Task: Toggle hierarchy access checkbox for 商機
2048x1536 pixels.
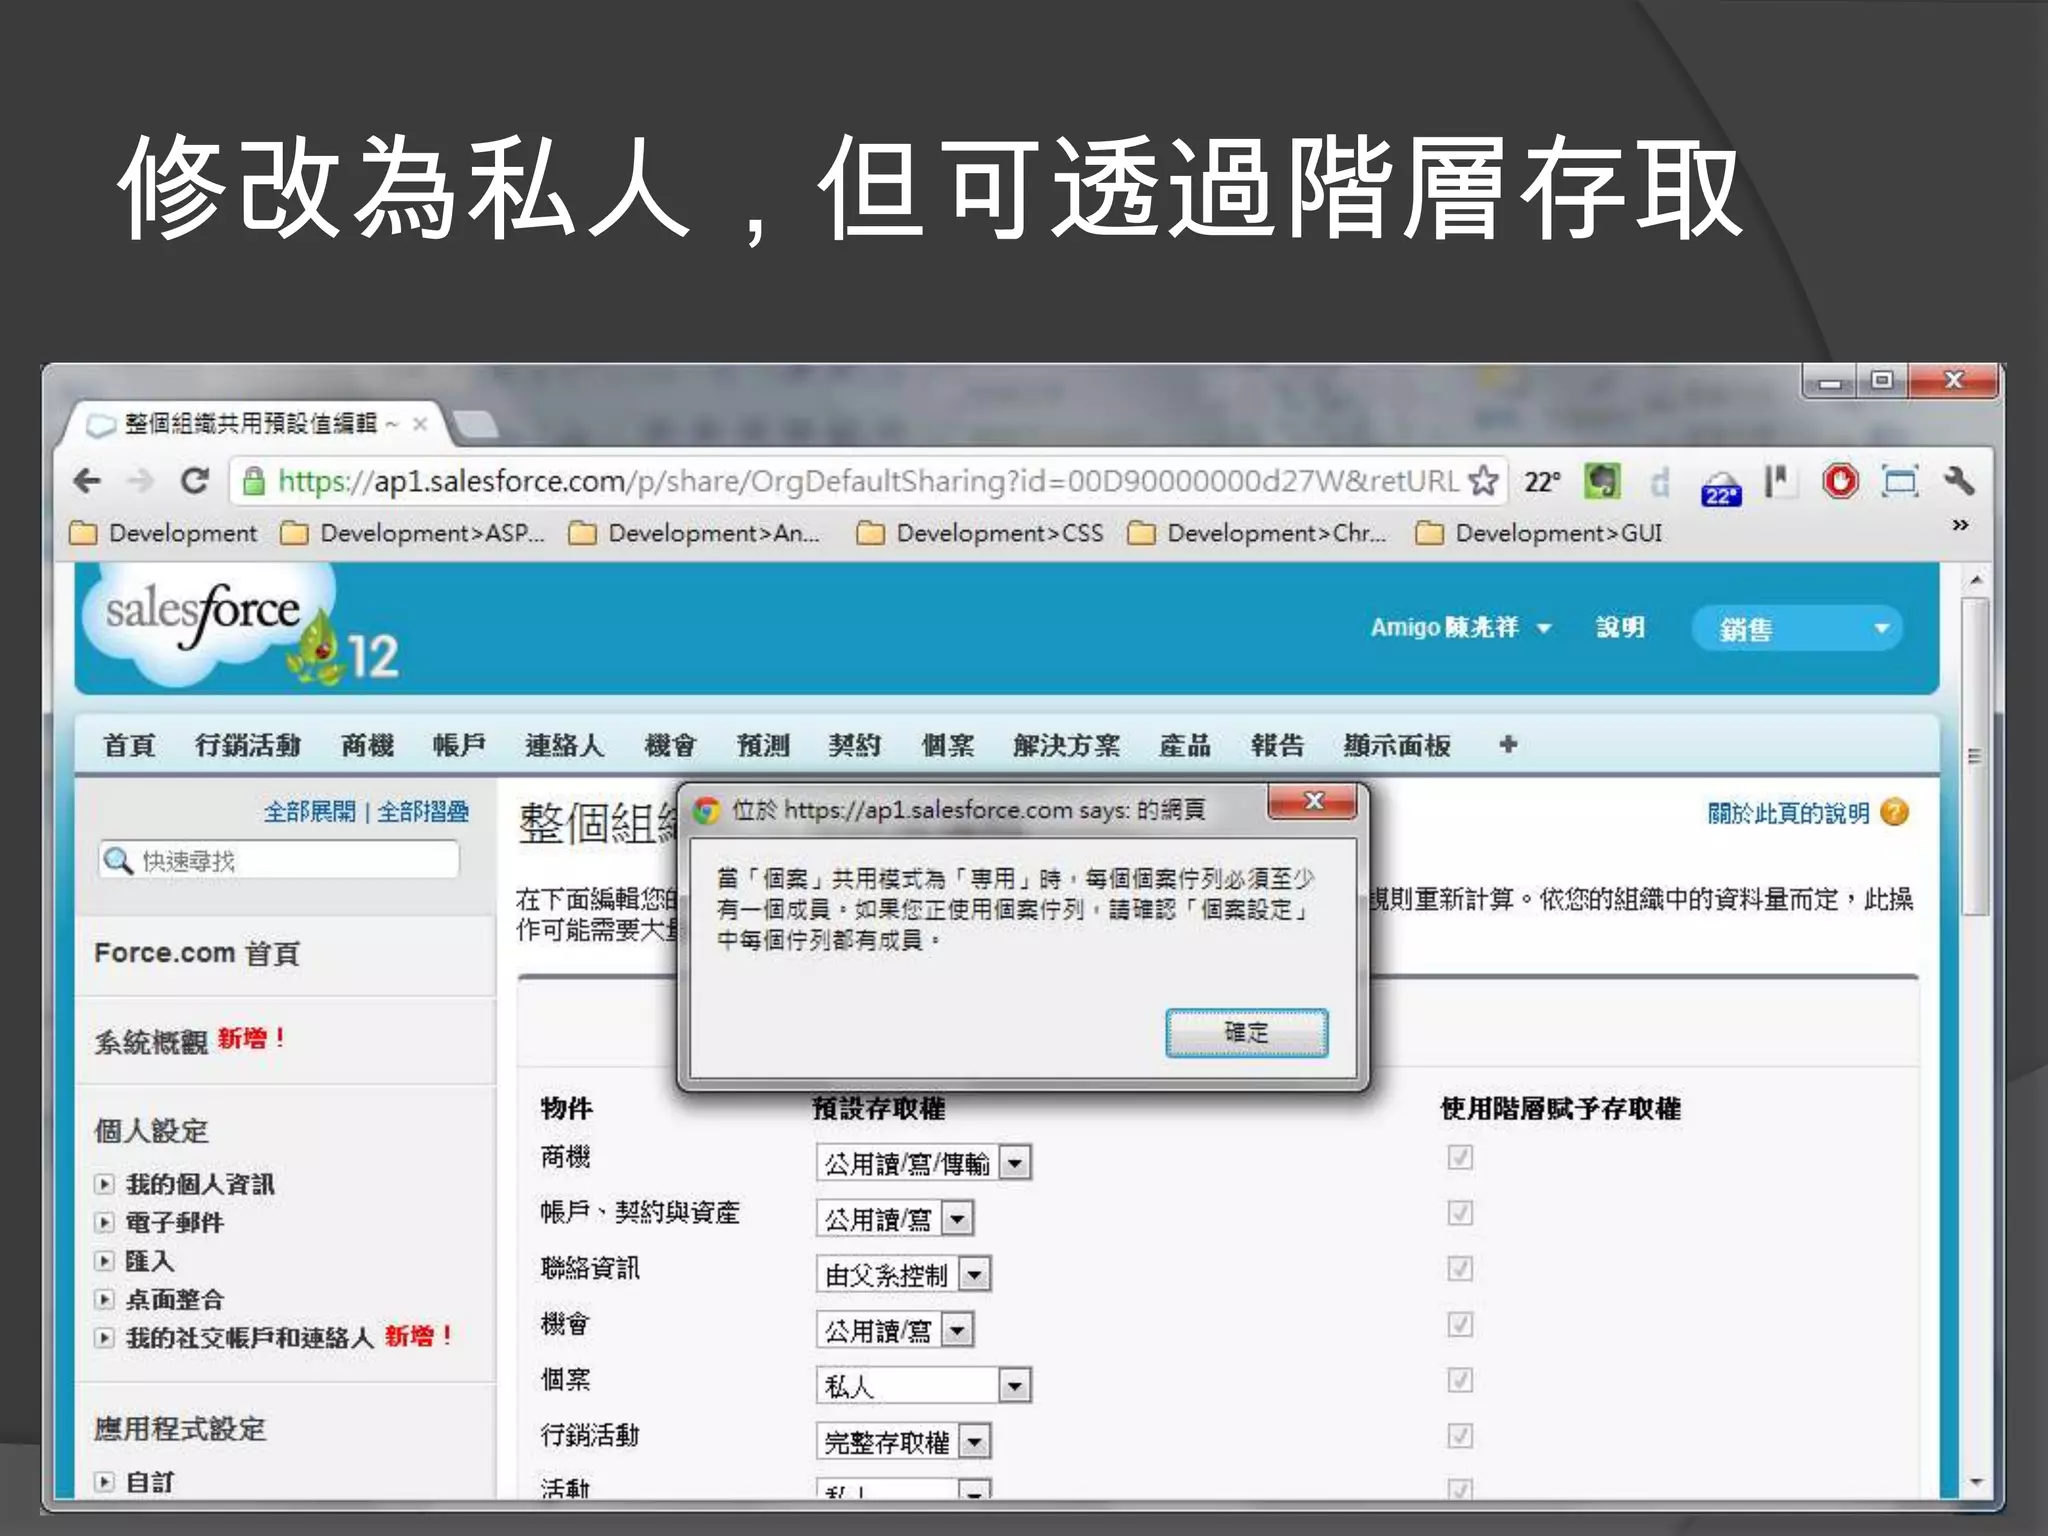Action: (1460, 1157)
